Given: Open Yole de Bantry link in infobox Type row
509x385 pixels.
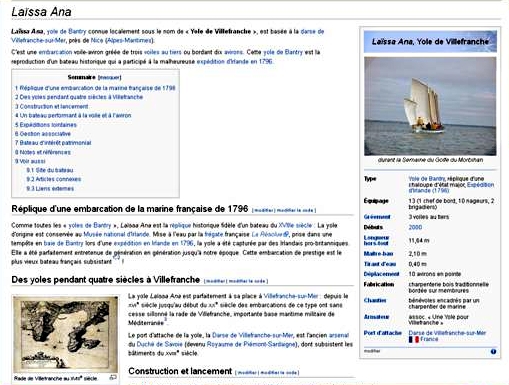Looking at the screenshot, I should coord(426,179).
